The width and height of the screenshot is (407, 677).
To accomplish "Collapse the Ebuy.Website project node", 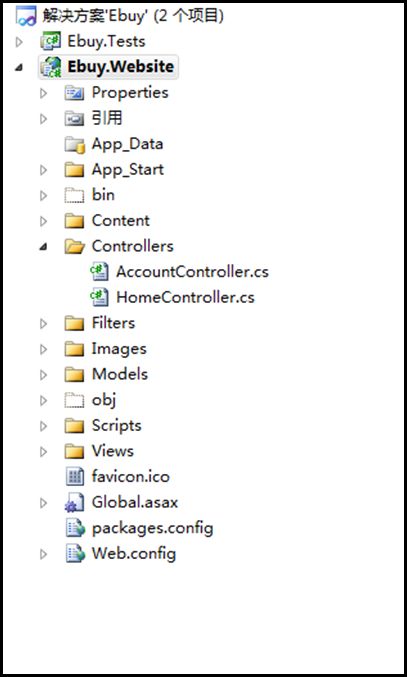I will (x=19, y=67).
